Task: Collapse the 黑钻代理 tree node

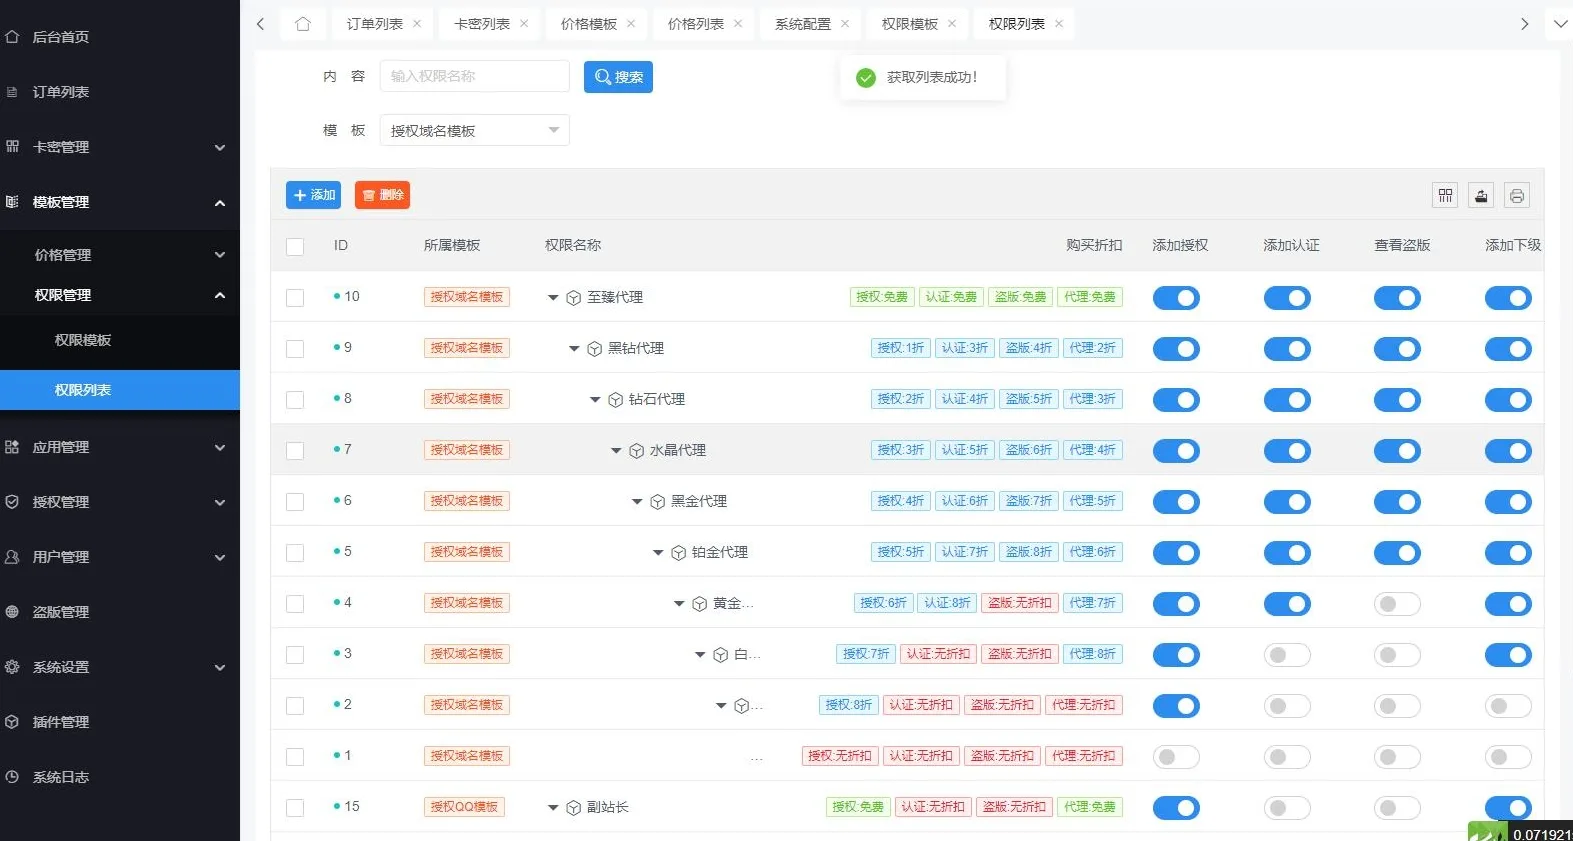Action: coord(574,349)
